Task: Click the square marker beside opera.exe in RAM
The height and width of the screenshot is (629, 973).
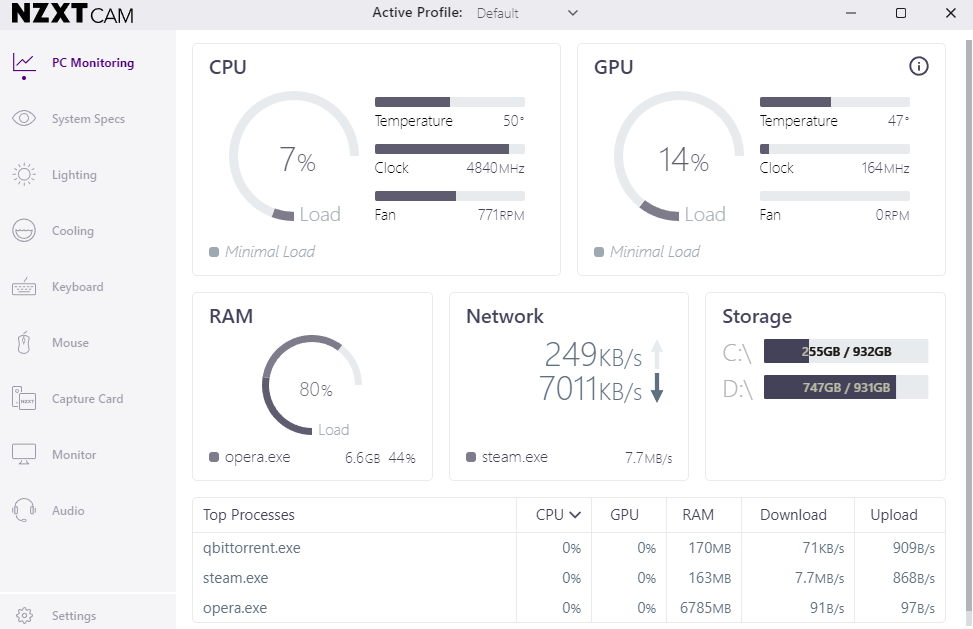Action: click(214, 457)
